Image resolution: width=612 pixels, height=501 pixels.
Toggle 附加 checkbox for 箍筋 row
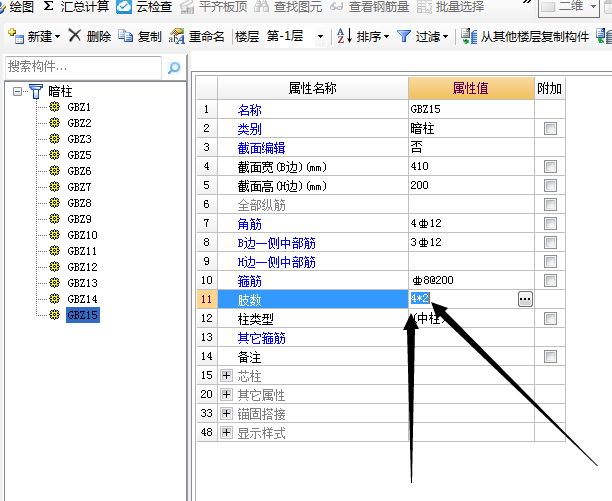pos(550,281)
